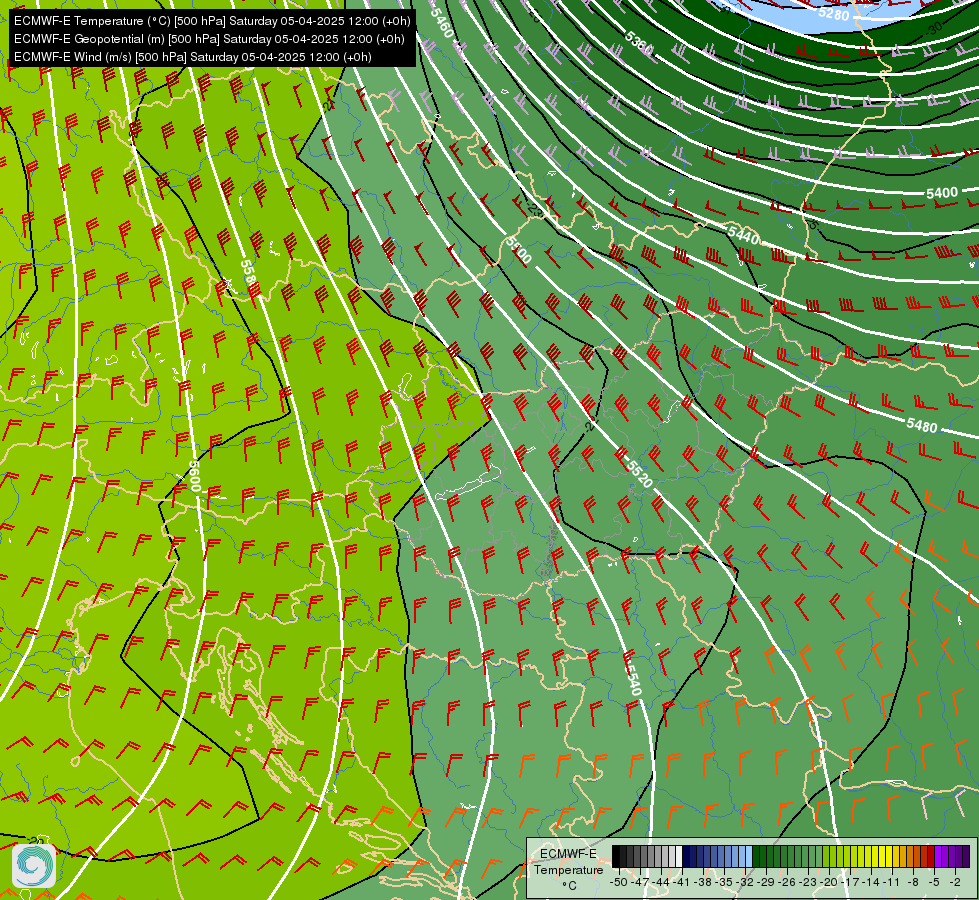Screen dimensions: 979x900
Task: Click the -2 value on the legend scale
Action: point(955,882)
